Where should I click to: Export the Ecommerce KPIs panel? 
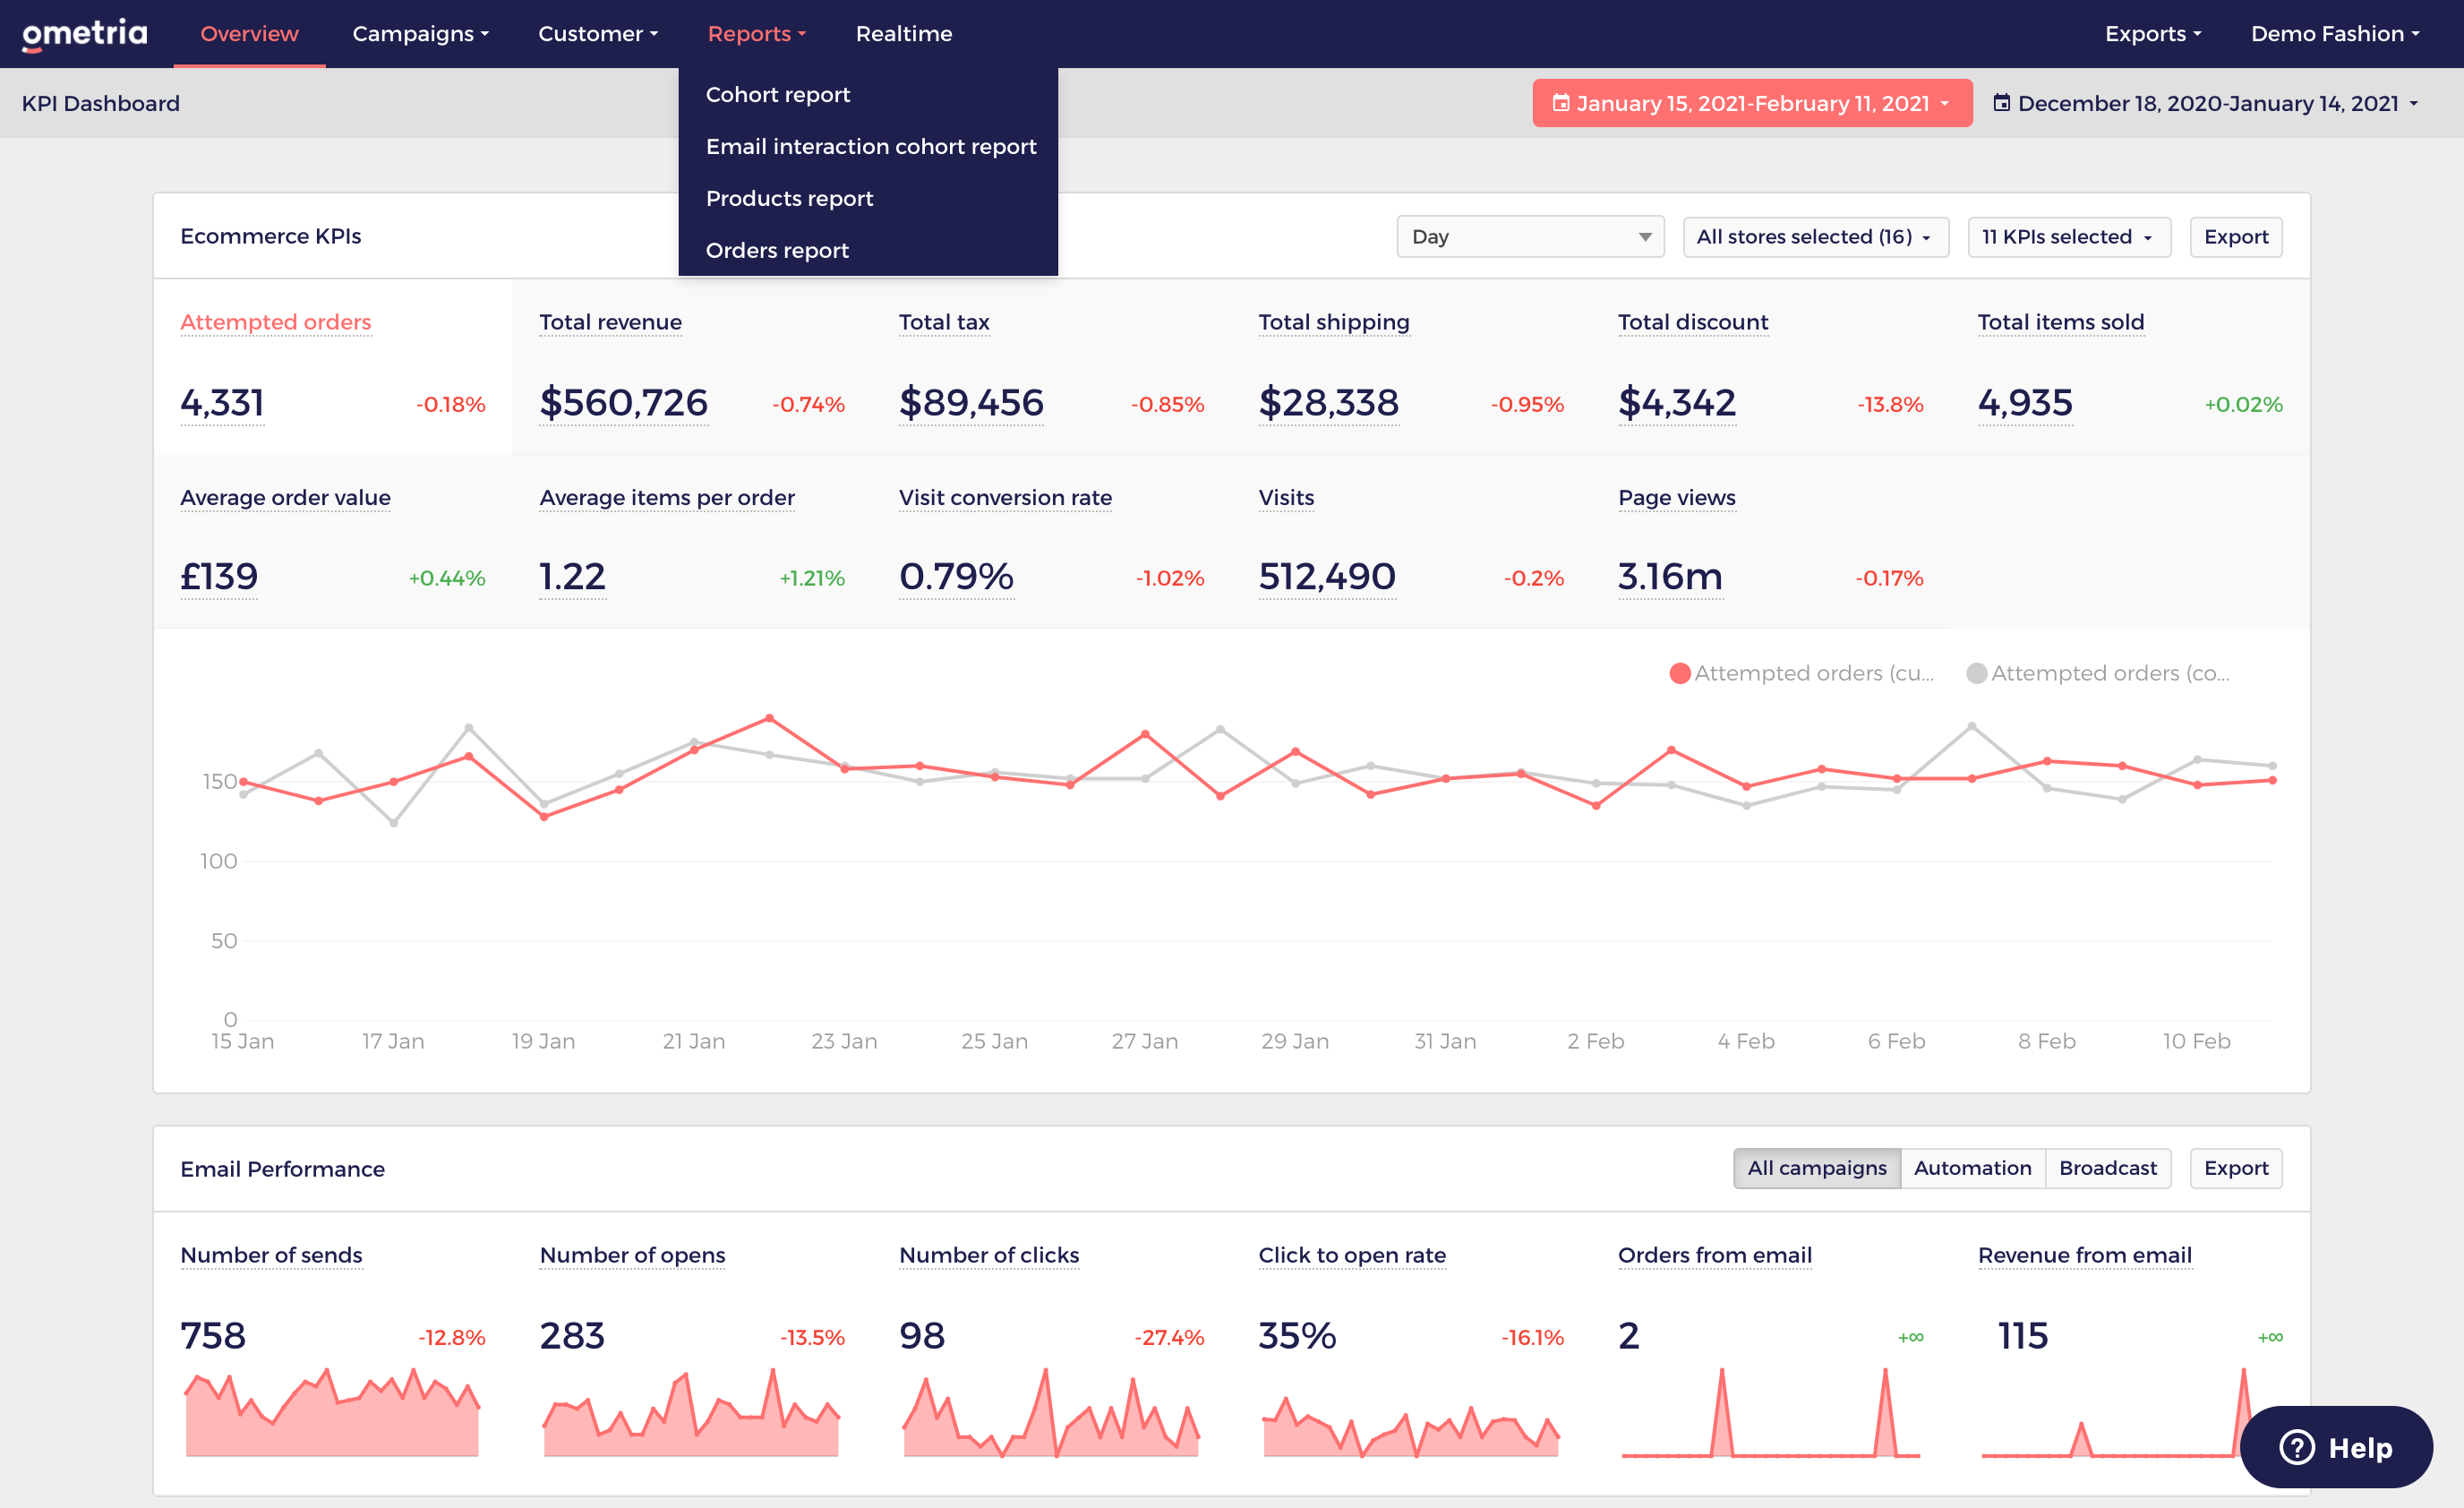(x=2235, y=237)
